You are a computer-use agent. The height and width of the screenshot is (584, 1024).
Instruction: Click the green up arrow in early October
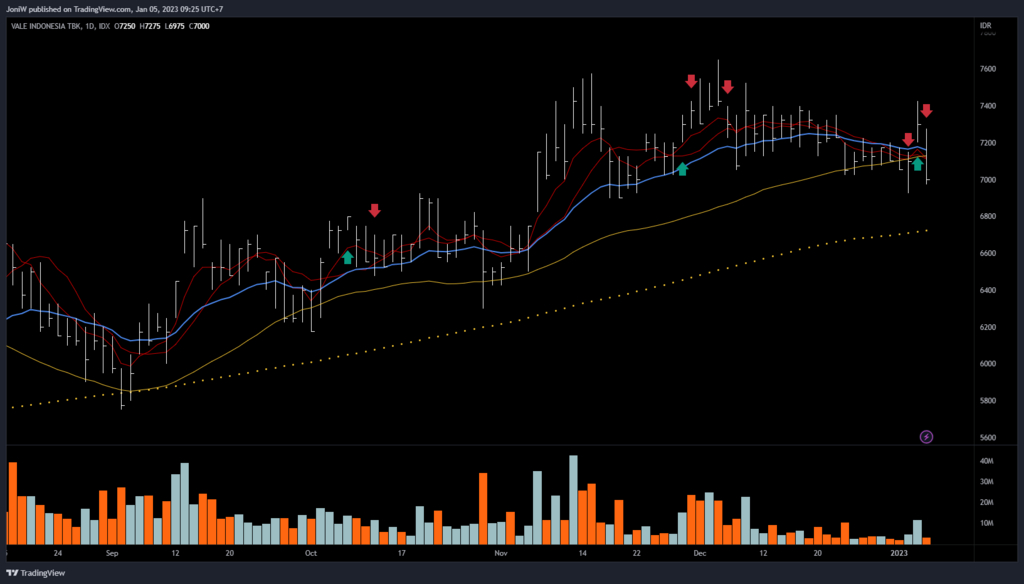347,257
